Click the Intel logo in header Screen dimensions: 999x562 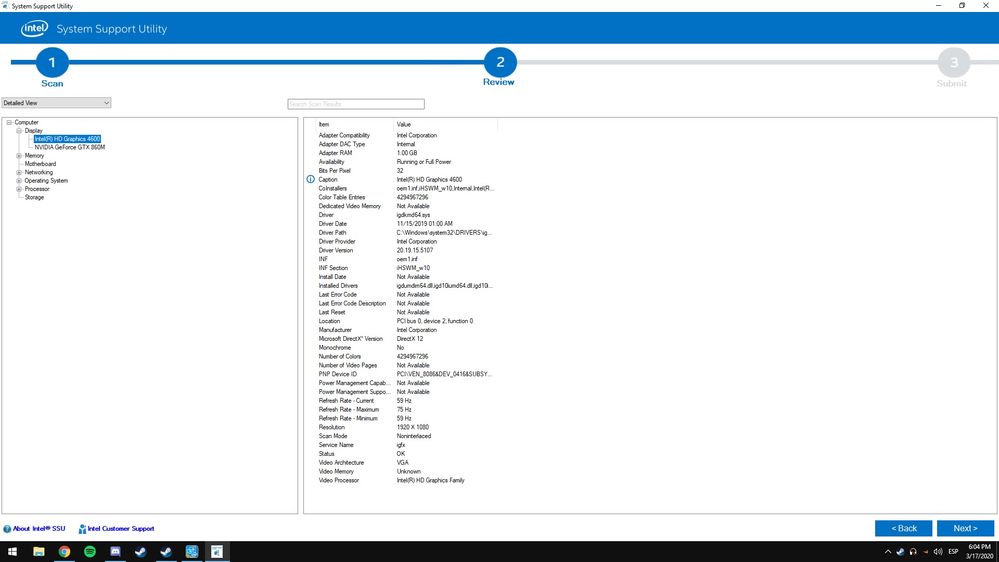[x=34, y=29]
